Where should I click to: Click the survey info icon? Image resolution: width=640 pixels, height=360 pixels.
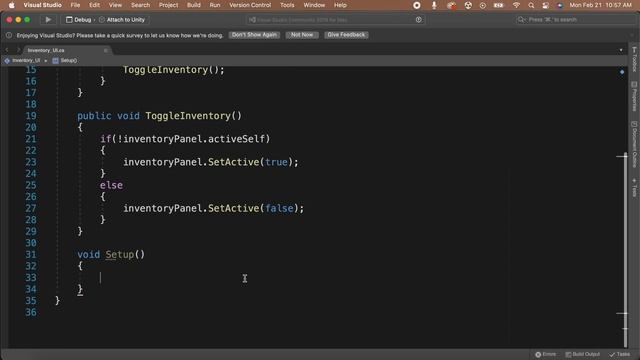9,36
